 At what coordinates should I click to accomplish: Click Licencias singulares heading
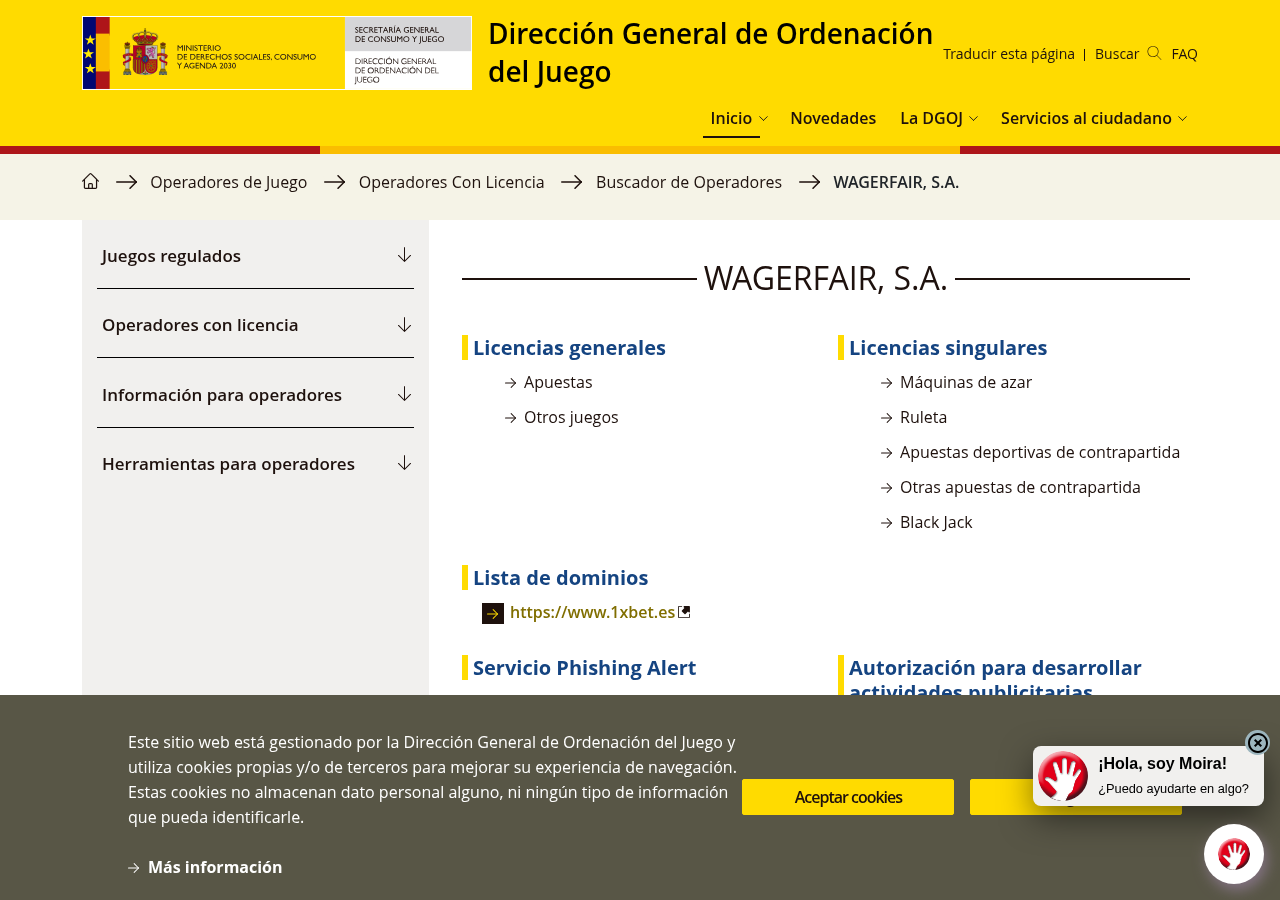pyautogui.click(x=948, y=348)
